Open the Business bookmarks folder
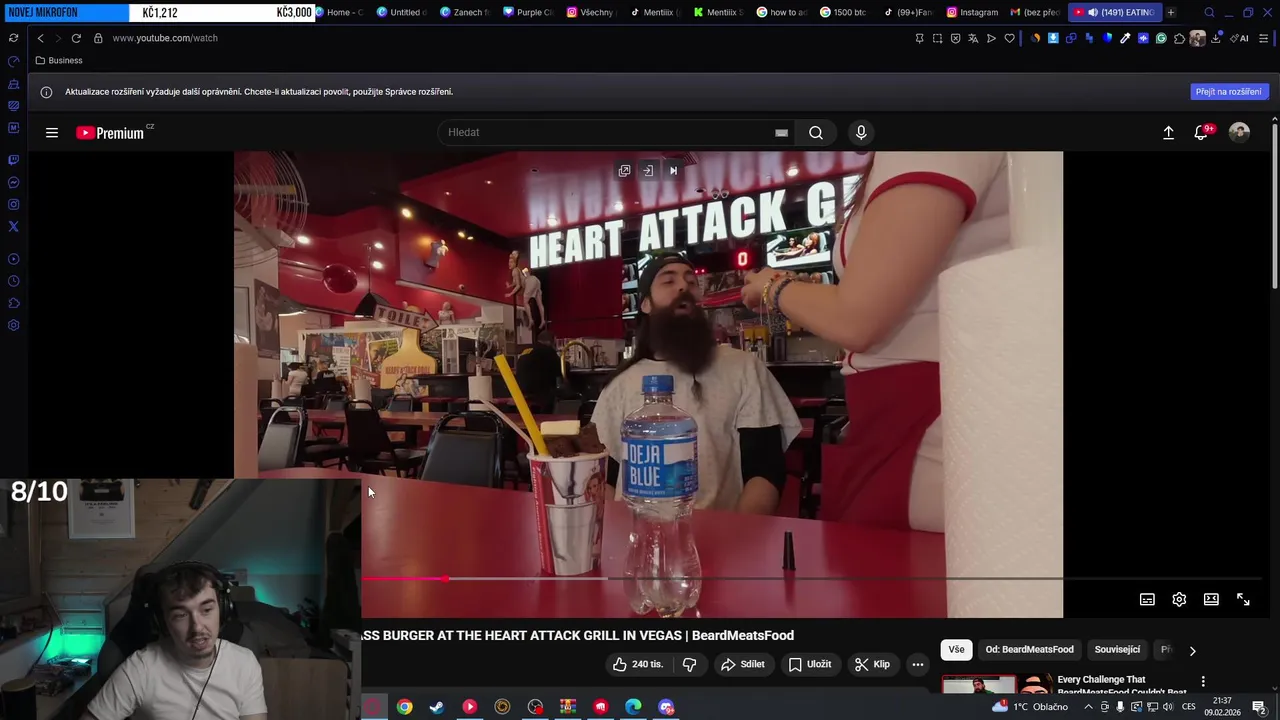This screenshot has width=1280, height=720. click(x=59, y=61)
